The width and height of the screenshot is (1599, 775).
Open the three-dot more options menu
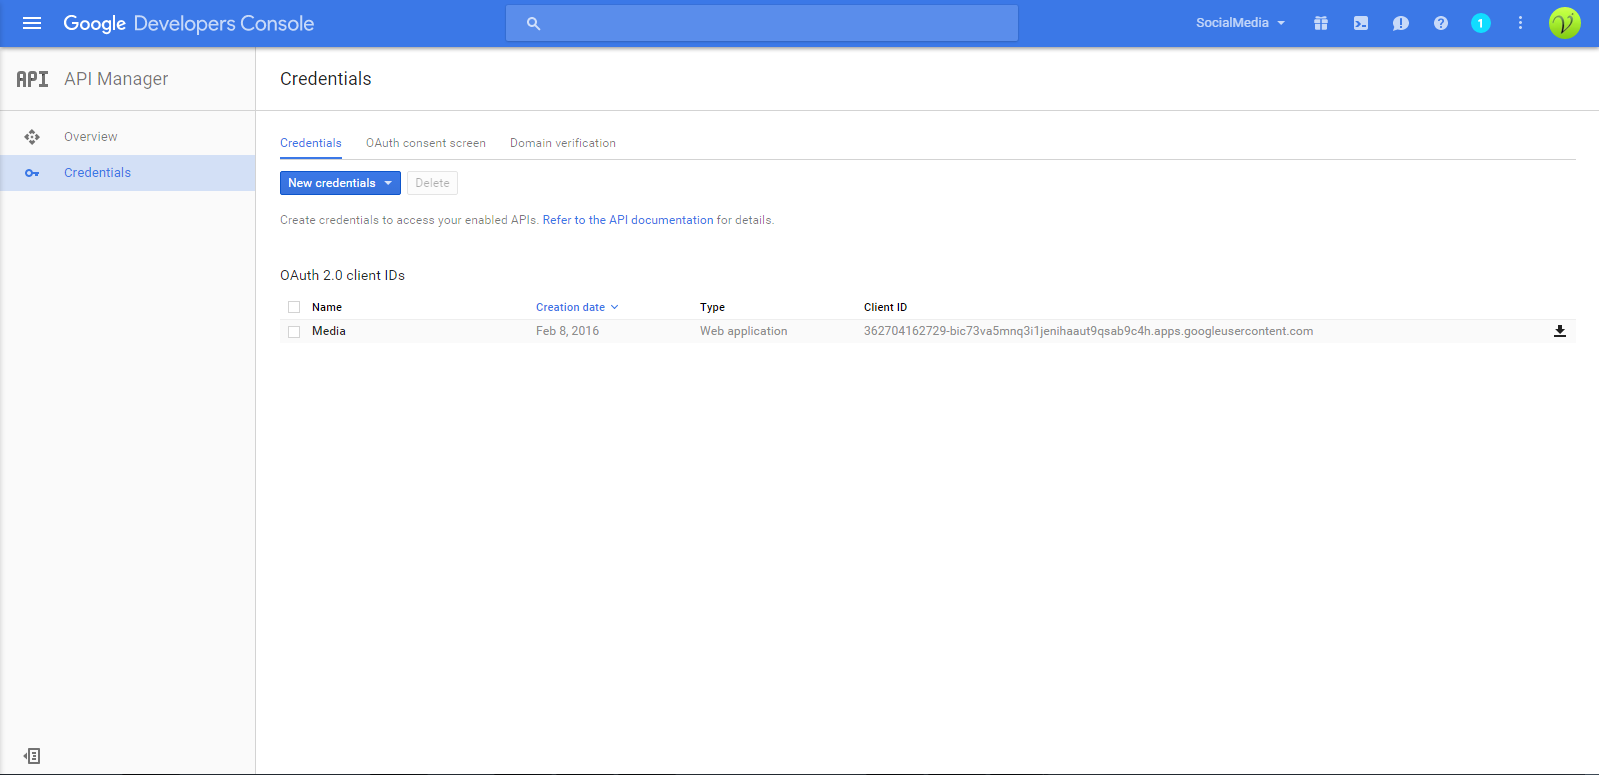point(1520,23)
